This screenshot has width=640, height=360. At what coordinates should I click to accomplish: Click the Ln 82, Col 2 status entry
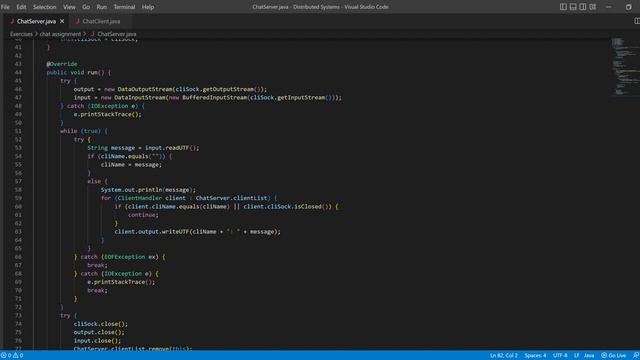coord(504,356)
